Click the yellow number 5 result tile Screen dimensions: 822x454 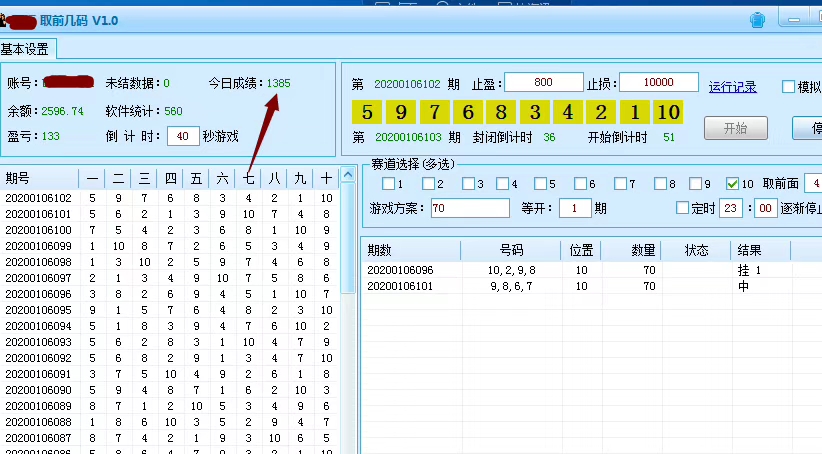coord(367,112)
